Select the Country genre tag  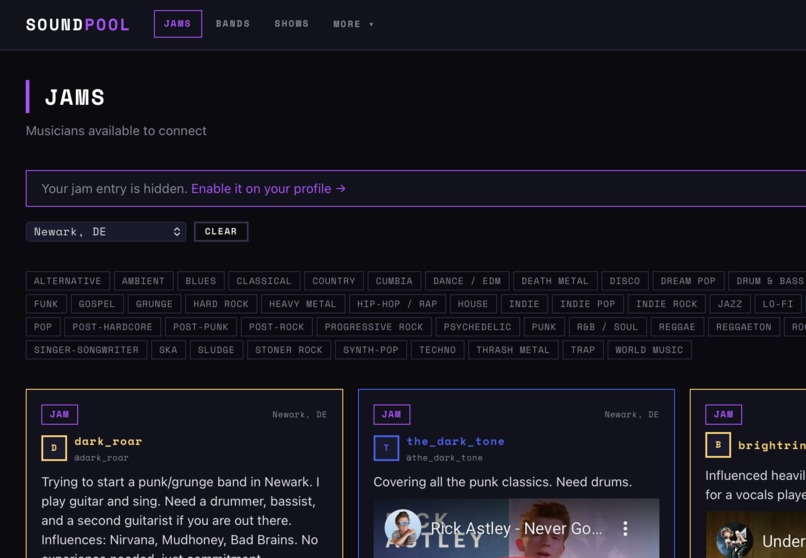[x=334, y=281]
